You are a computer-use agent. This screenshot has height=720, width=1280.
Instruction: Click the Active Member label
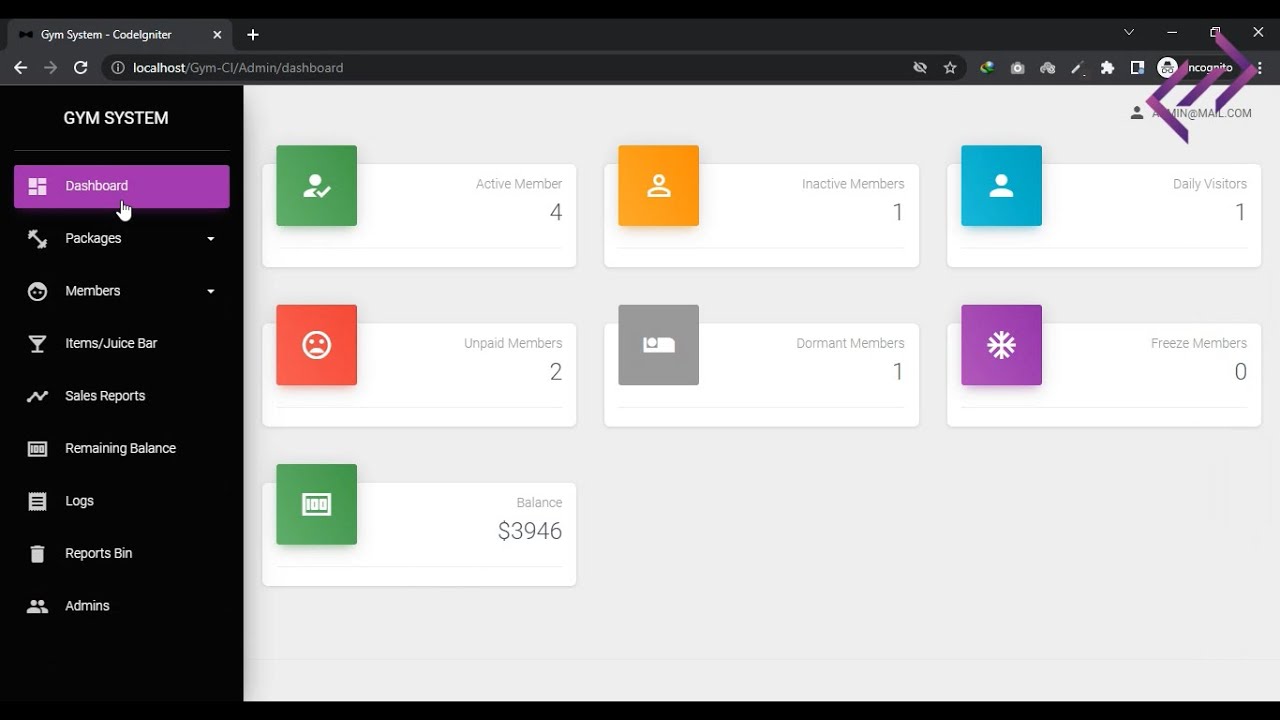[x=519, y=184]
